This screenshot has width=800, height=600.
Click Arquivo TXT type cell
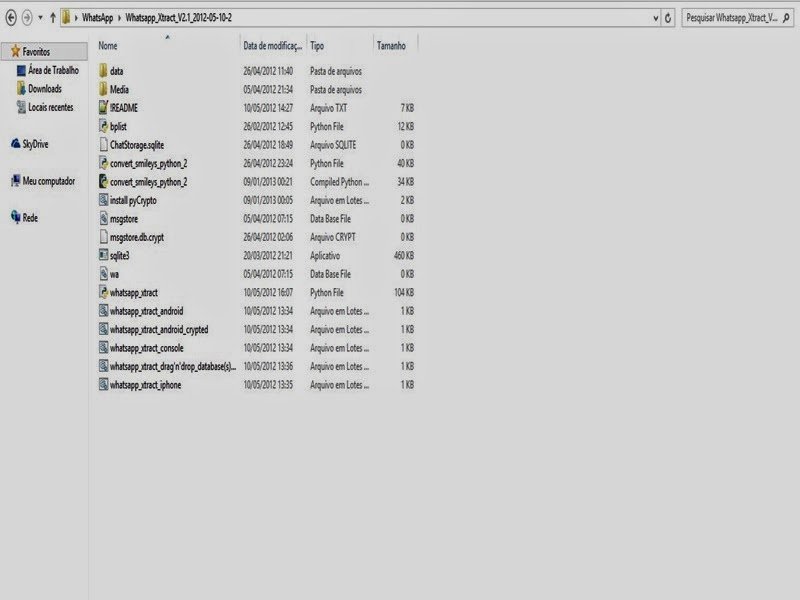click(329, 108)
